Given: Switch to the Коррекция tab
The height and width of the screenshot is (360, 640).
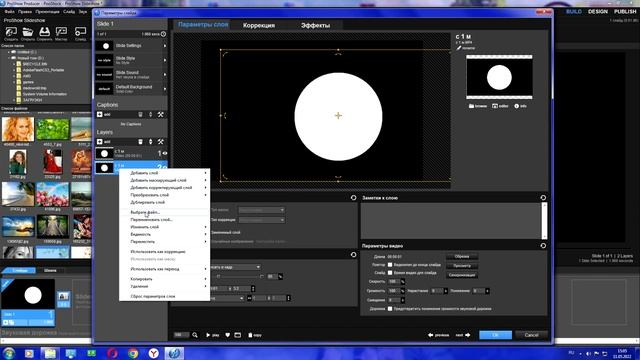Looking at the screenshot, I should click(259, 25).
